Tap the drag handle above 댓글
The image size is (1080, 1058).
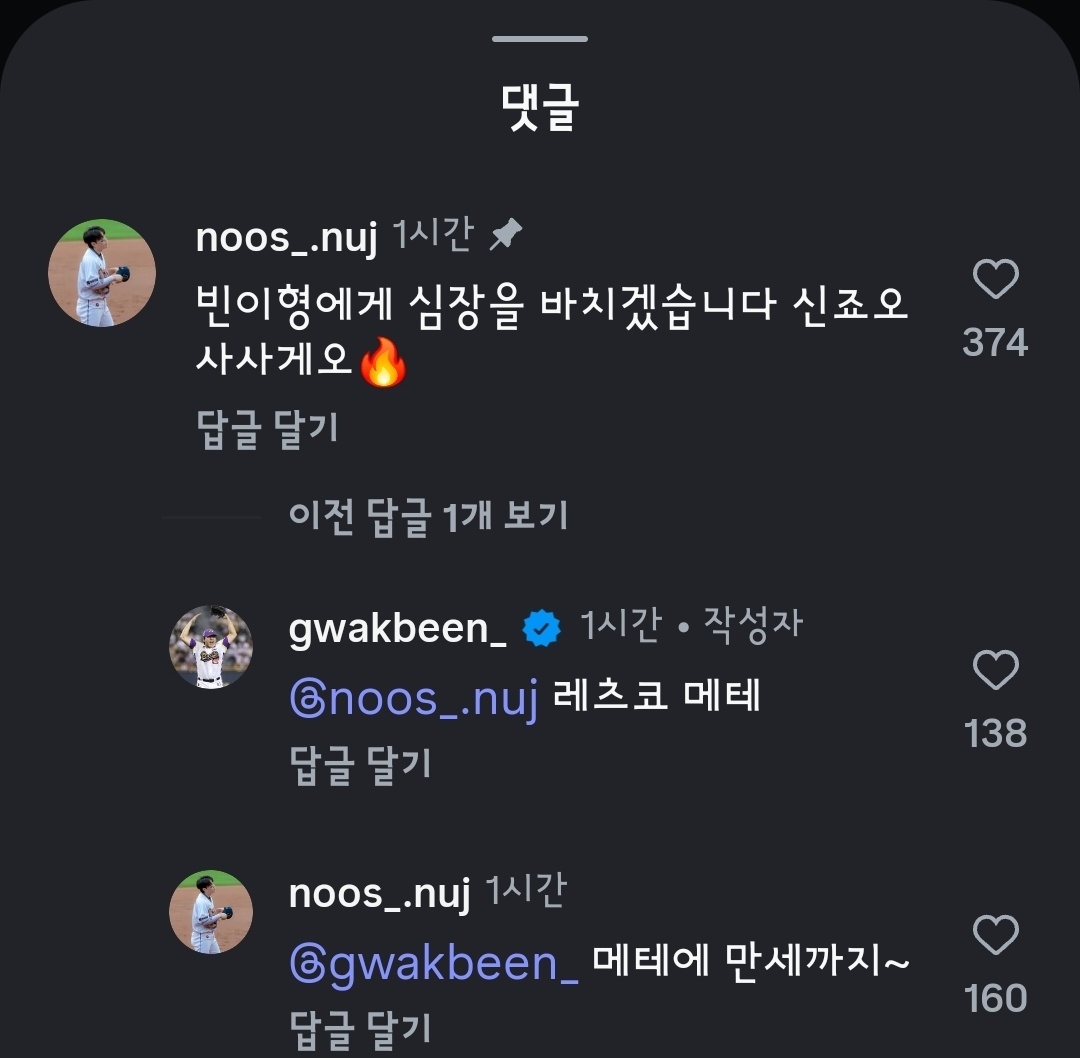540,39
